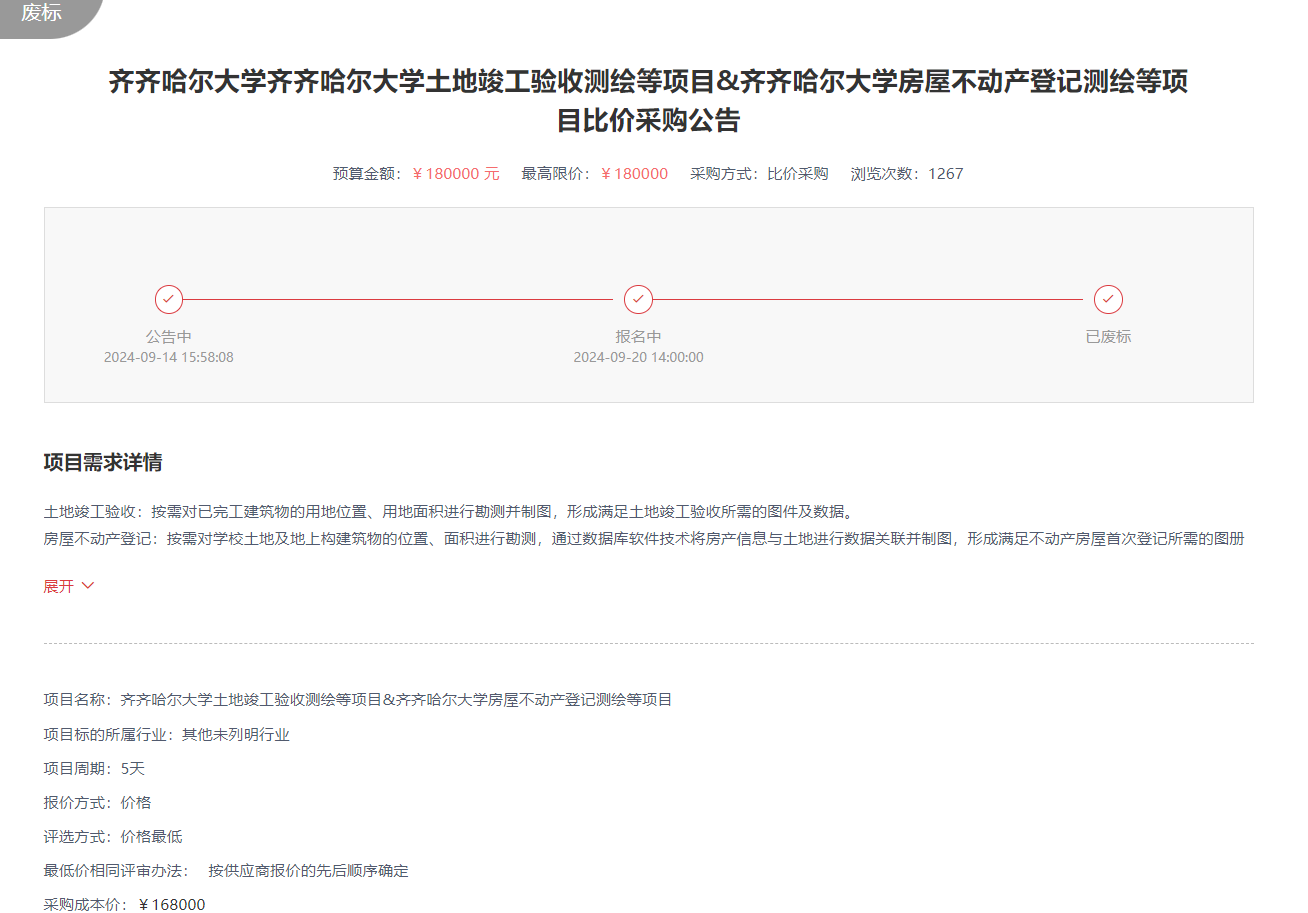Click the 报名中 step checkmark circle
1308x913 pixels.
638,299
